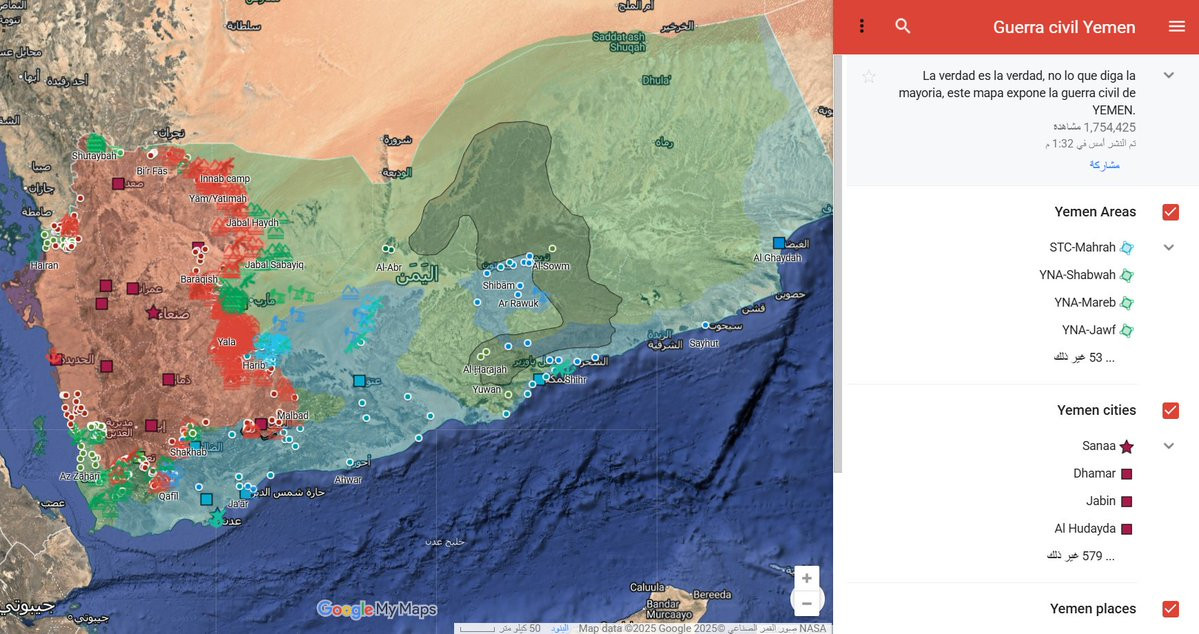
Task: Click the search magnifier icon
Action: (x=903, y=26)
